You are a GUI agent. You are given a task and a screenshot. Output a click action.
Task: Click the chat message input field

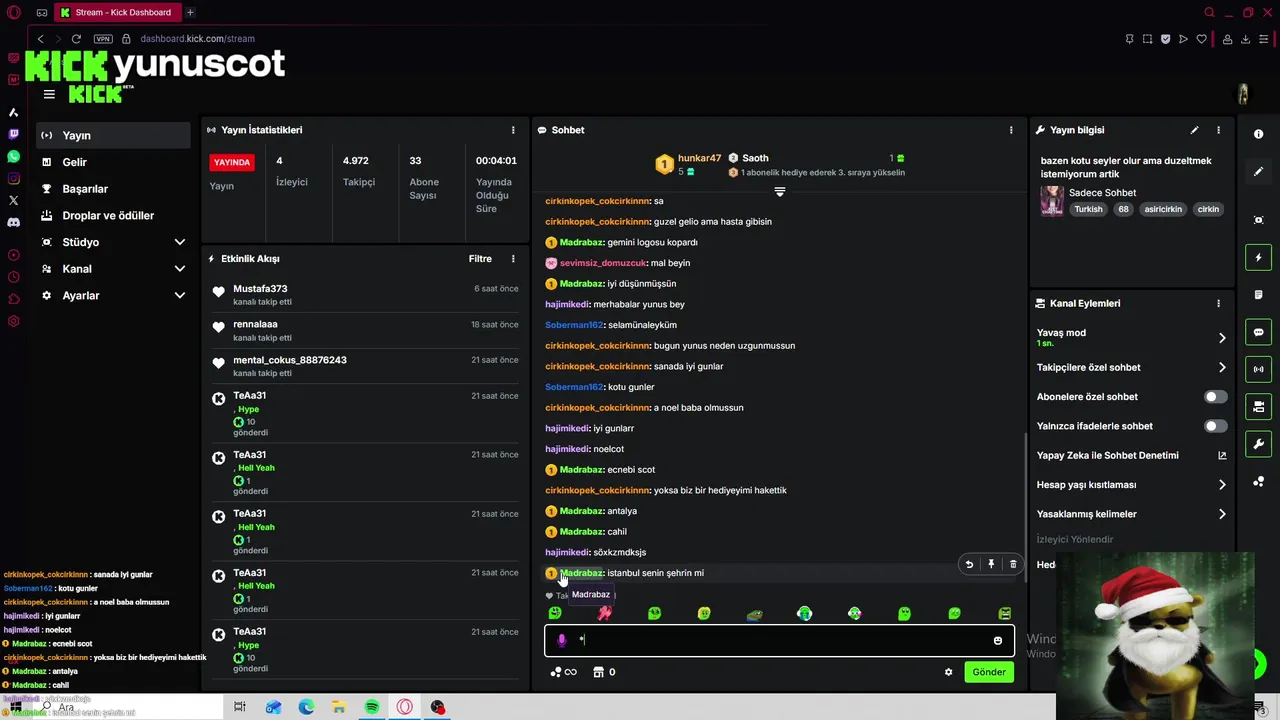point(780,641)
